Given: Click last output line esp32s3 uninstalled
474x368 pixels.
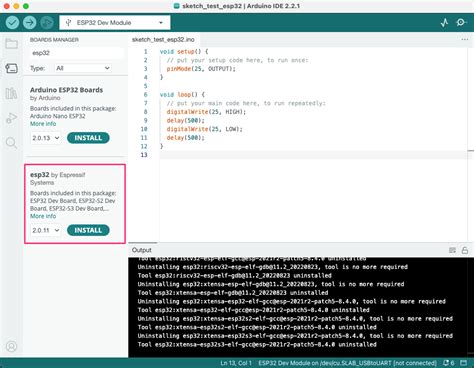Looking at the screenshot, I should click(x=257, y=344).
